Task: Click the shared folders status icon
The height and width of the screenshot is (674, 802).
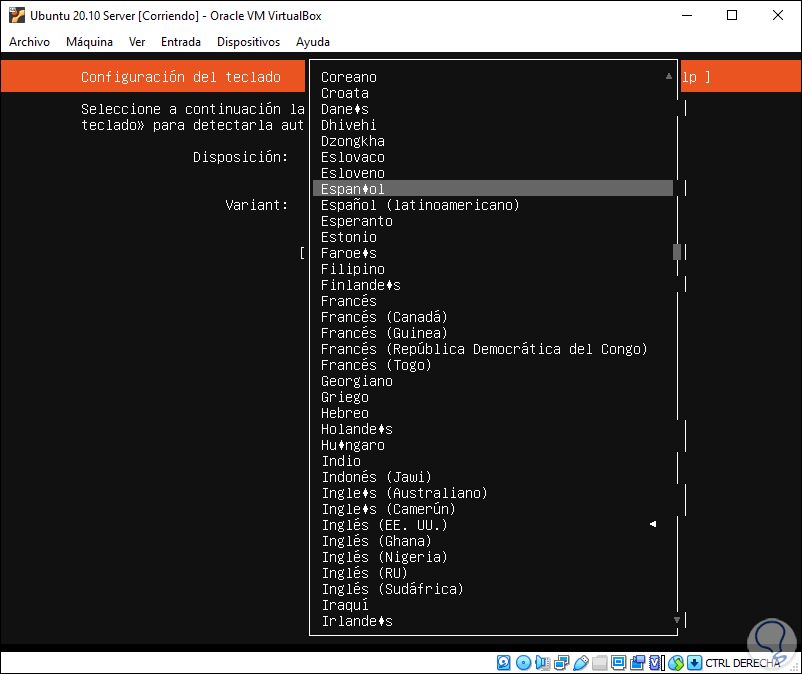Action: click(599, 663)
